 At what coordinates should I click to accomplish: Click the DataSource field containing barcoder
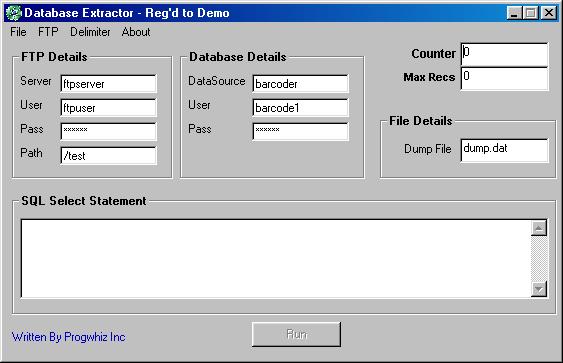[301, 84]
